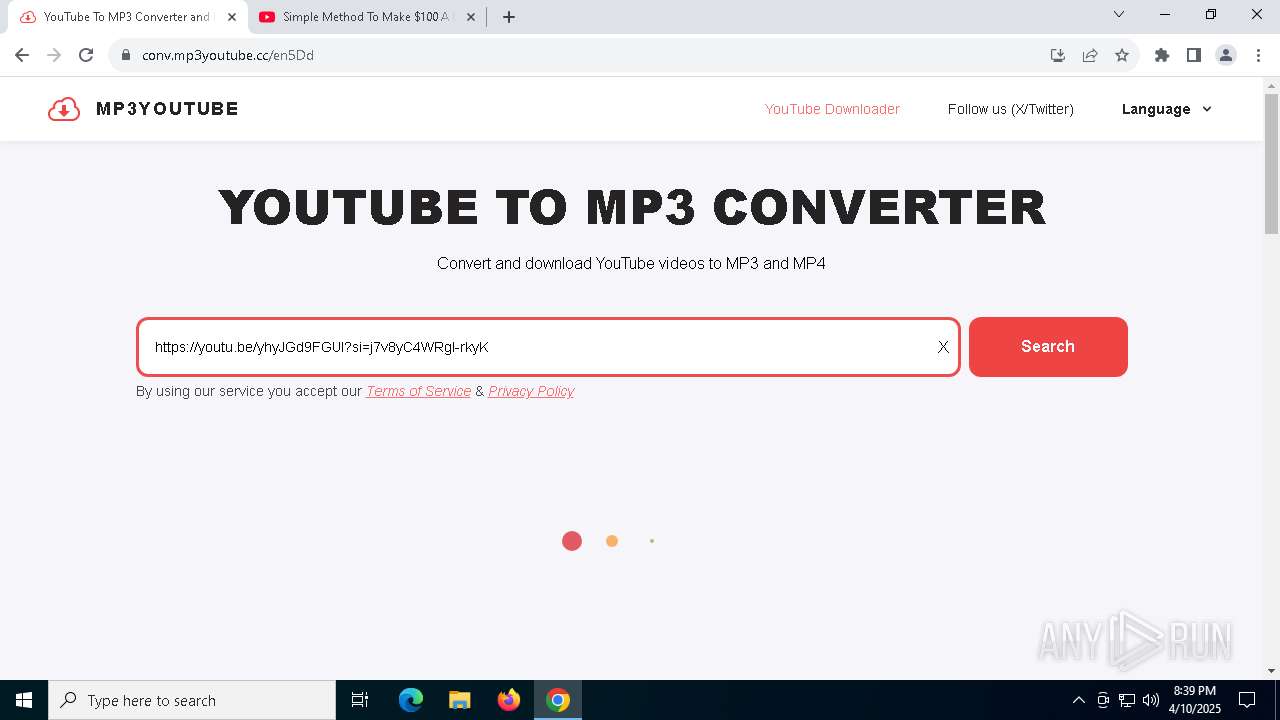
Task: Click the browser address bar URL
Action: pos(228,55)
